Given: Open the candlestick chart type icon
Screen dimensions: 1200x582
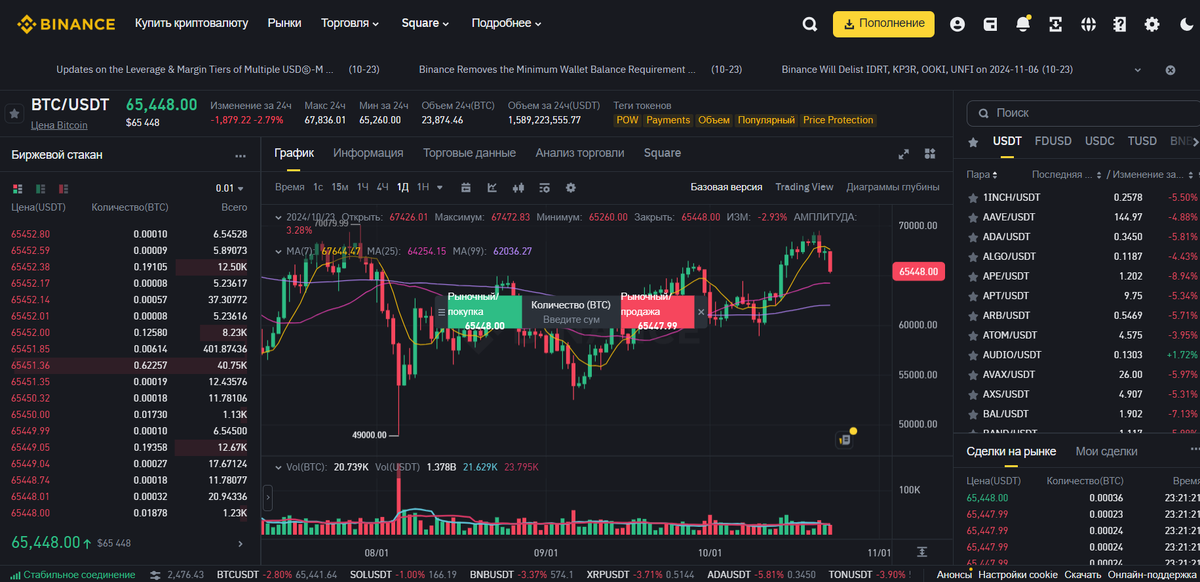Looking at the screenshot, I should [518, 187].
